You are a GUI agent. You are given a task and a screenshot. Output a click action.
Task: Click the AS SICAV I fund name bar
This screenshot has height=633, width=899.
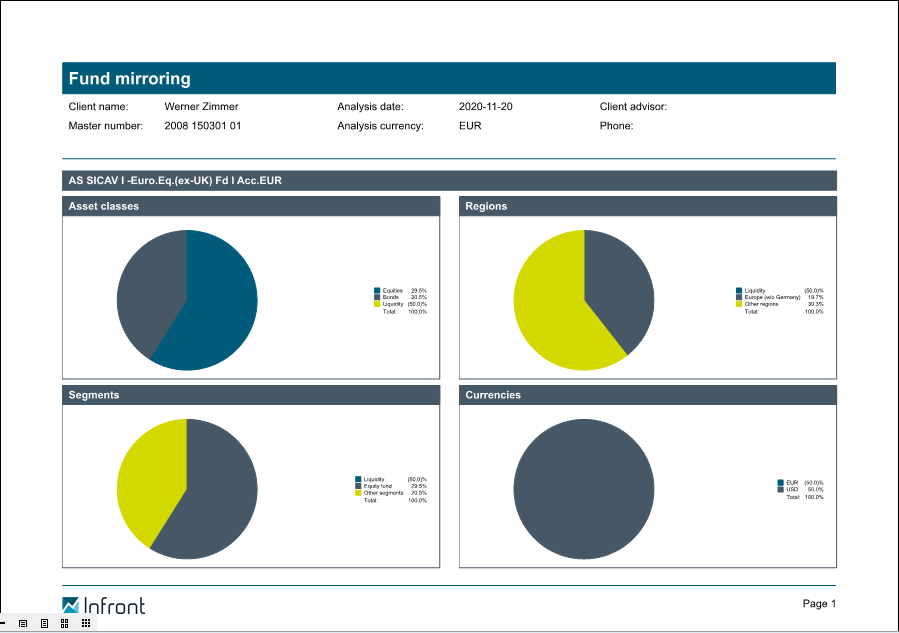[448, 181]
